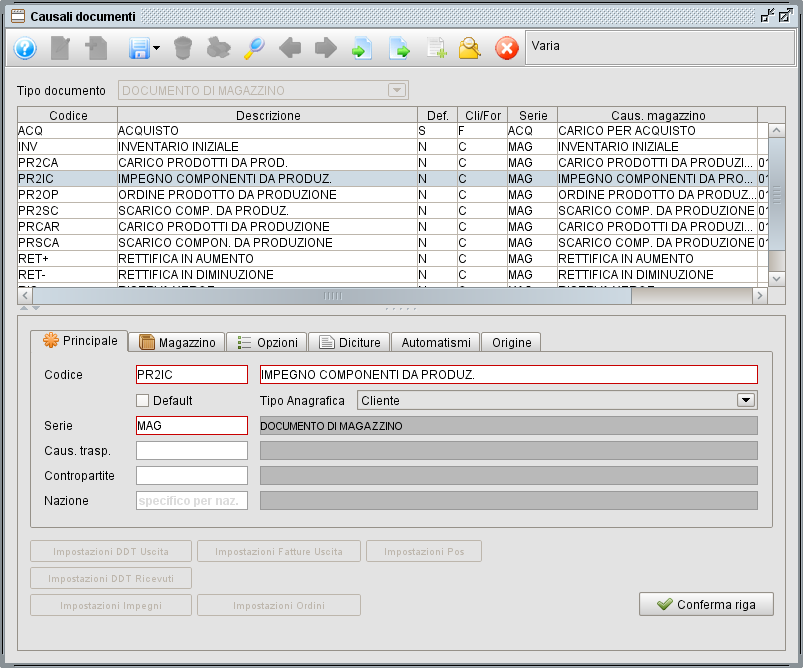Screen dimensions: 803x668
Task: Click the green export arrow icon
Action: coord(399,48)
